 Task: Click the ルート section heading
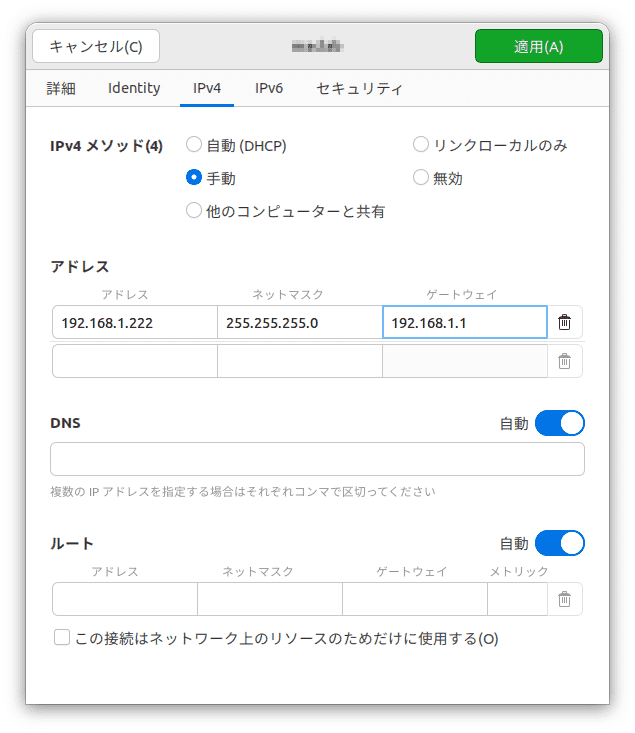point(72,544)
